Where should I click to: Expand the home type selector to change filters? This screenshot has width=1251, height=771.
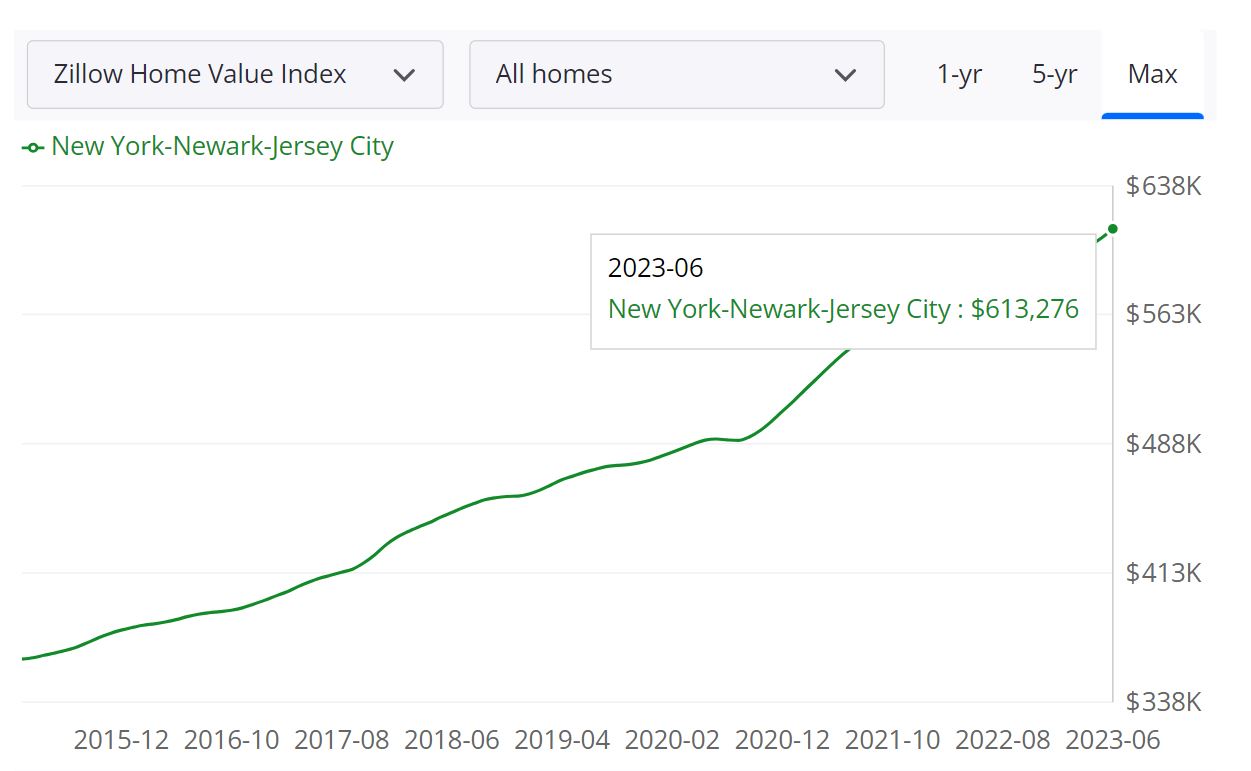[x=676, y=74]
